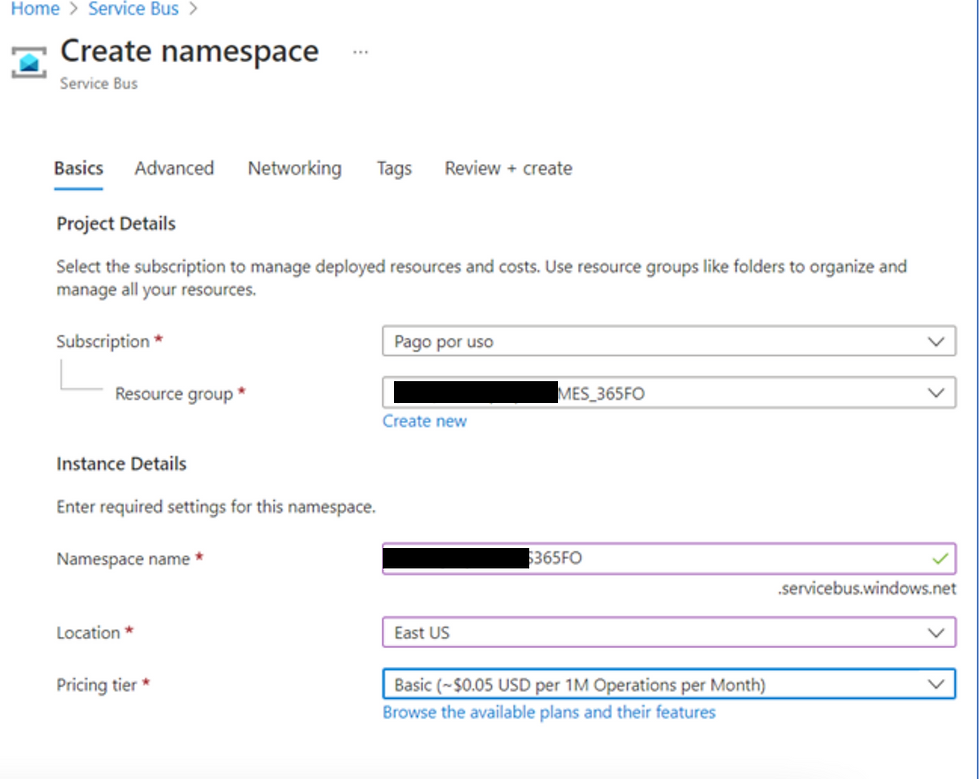The height and width of the screenshot is (779, 980).
Task: Click the Pricing tier field label
Action: coord(97,685)
